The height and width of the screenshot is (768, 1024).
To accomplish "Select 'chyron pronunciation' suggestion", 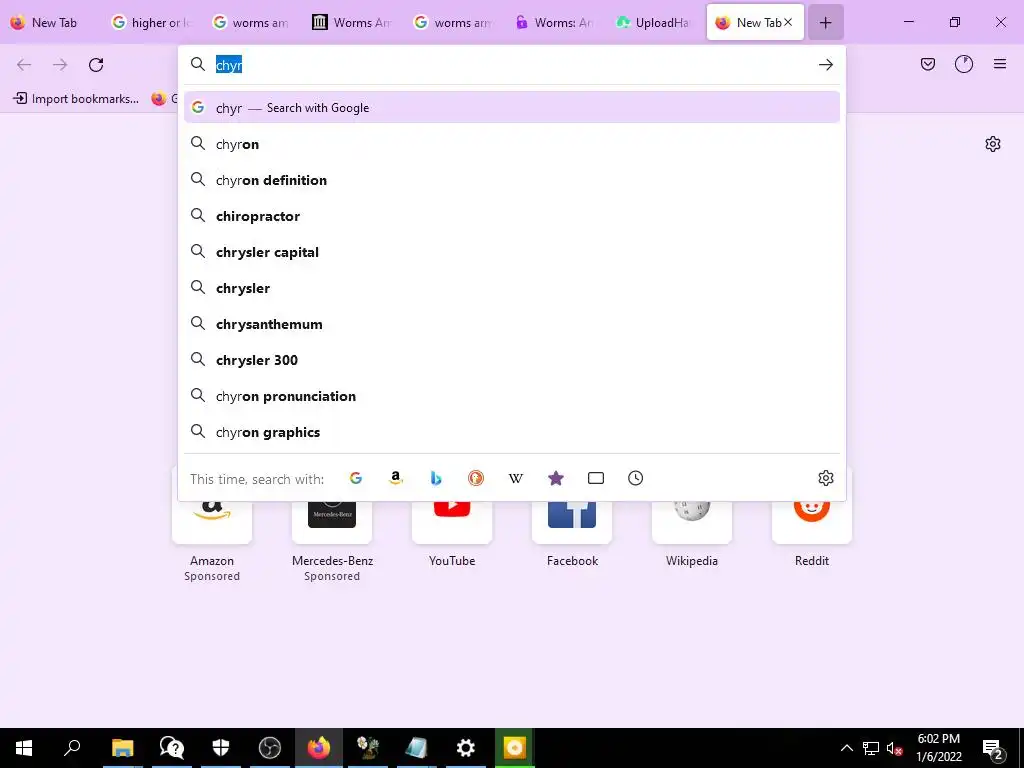I will coord(512,396).
